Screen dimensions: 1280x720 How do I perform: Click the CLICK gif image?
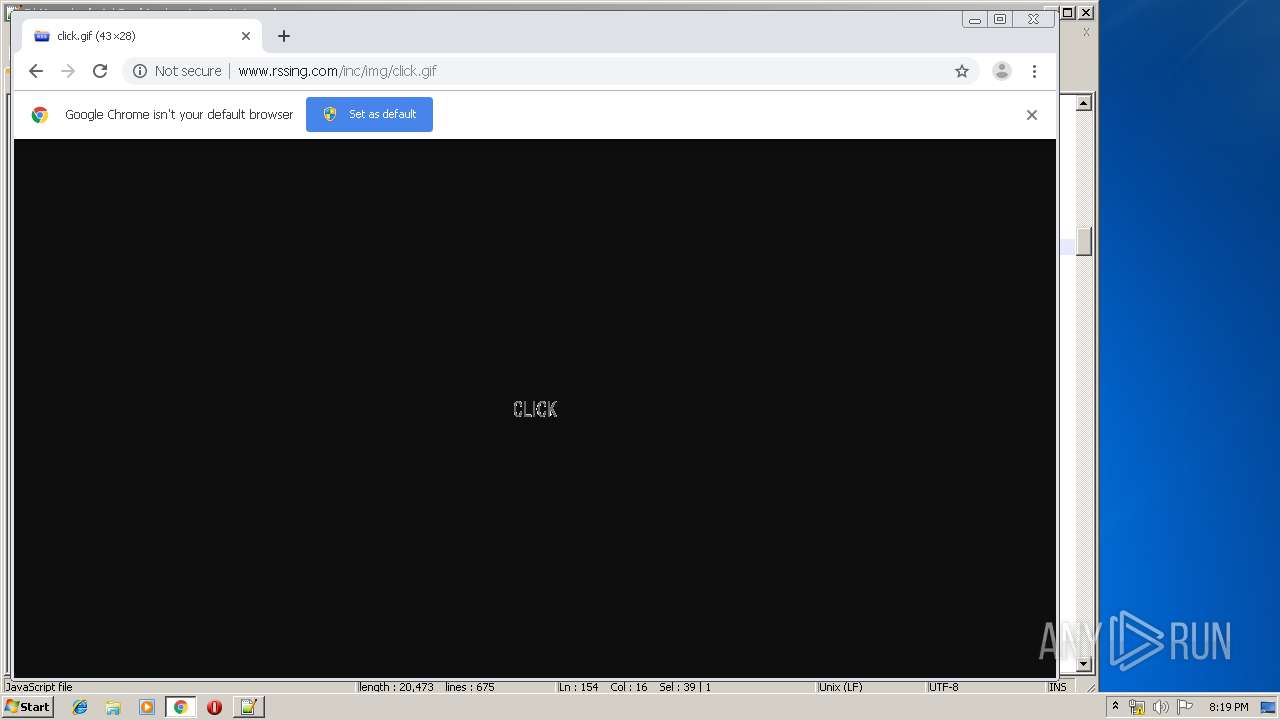(x=535, y=409)
